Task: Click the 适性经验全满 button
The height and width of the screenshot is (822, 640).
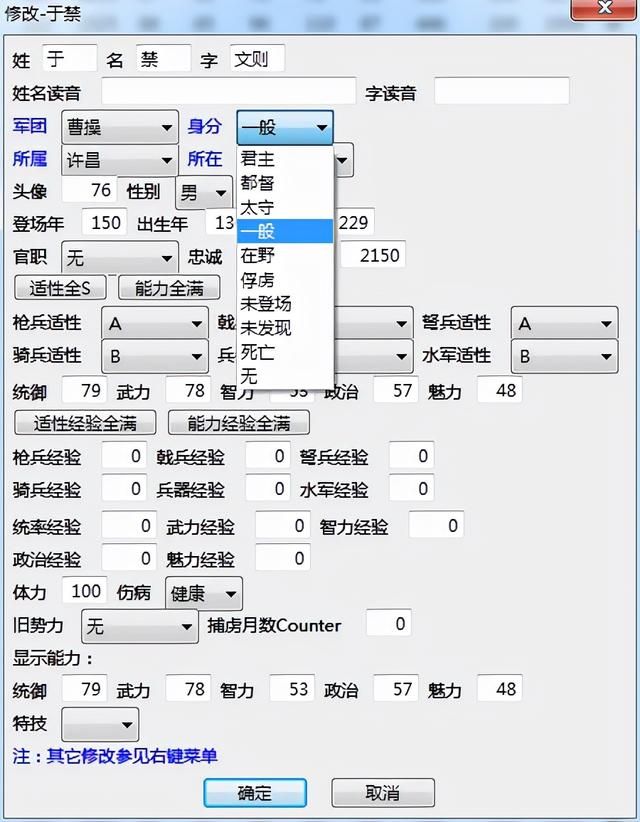Action: (85, 423)
